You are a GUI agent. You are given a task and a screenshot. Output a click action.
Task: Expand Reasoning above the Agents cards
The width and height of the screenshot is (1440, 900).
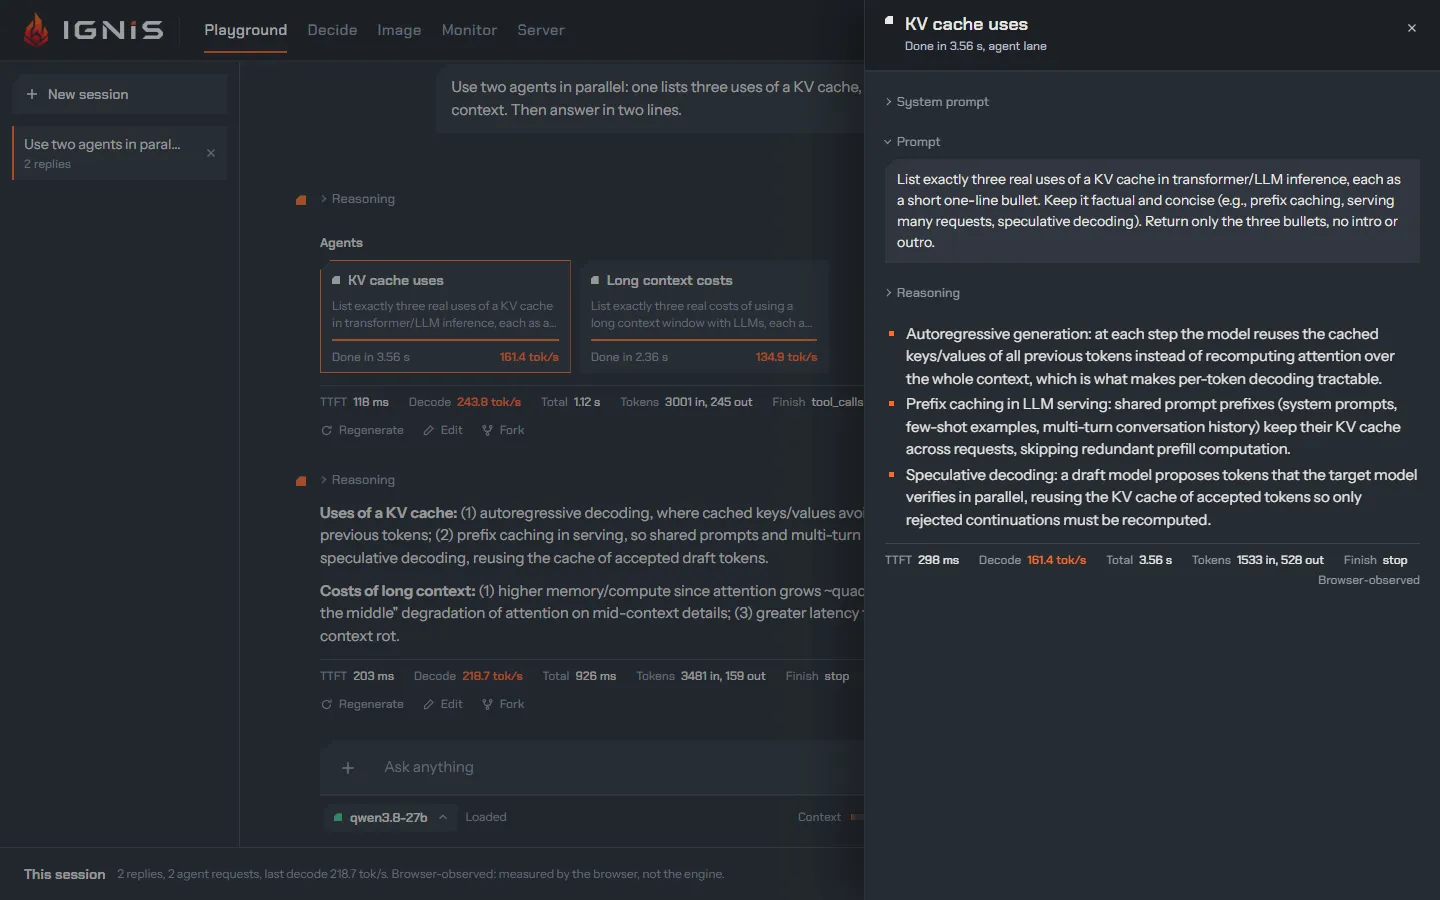pos(358,199)
